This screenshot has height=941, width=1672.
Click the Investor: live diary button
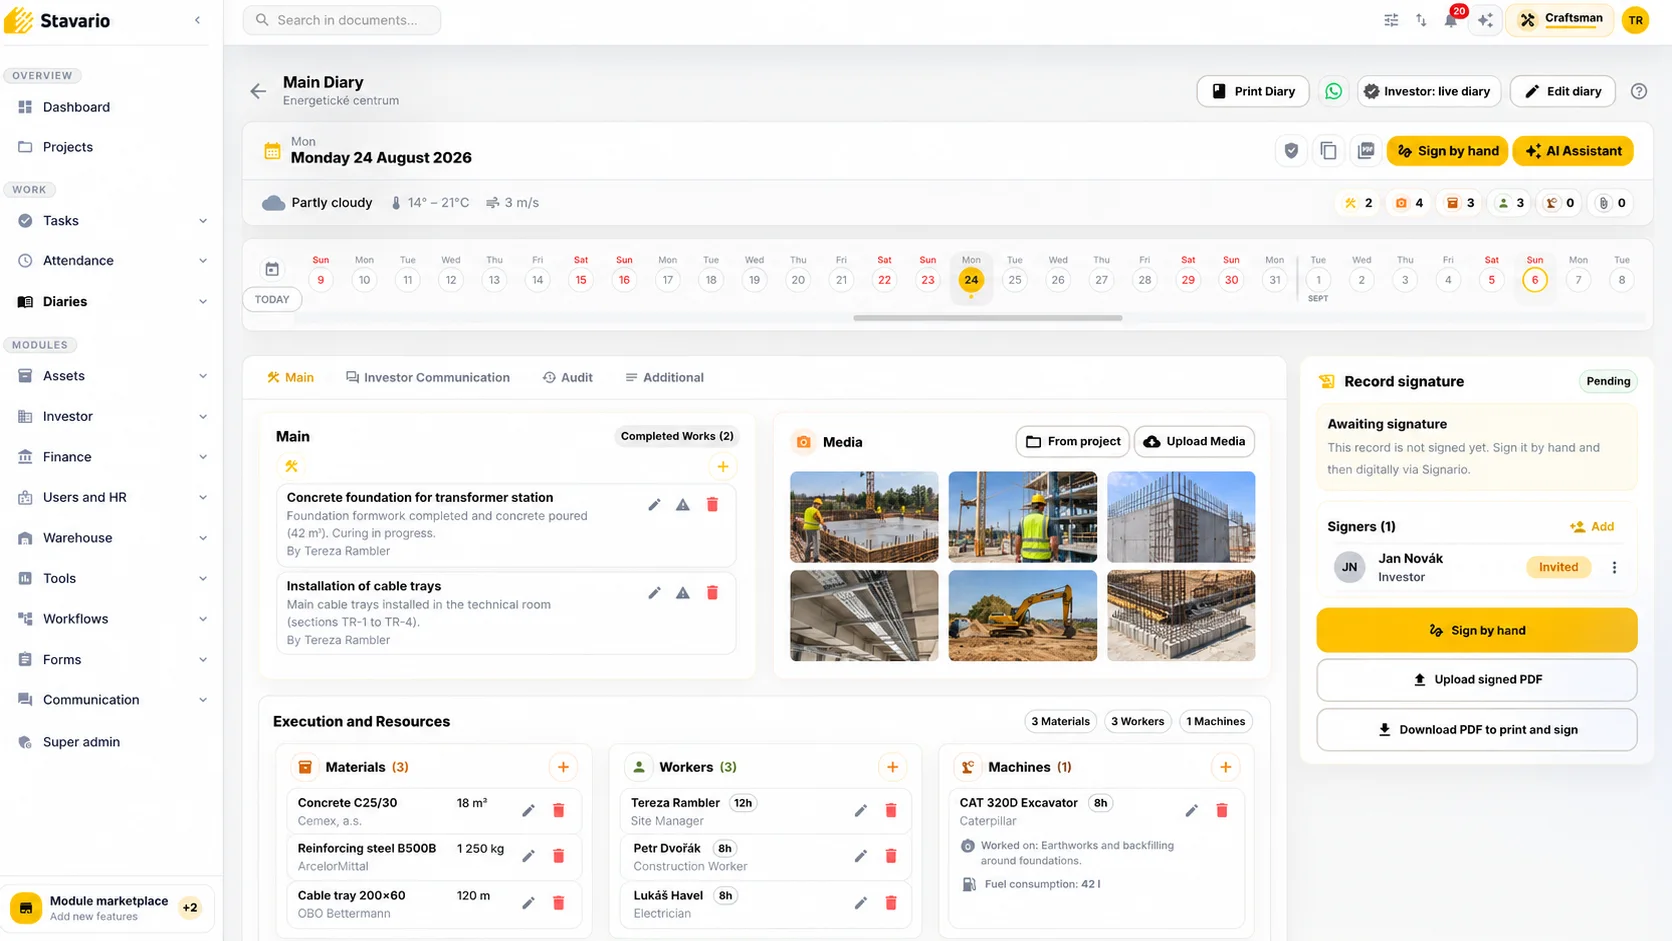pos(1429,91)
